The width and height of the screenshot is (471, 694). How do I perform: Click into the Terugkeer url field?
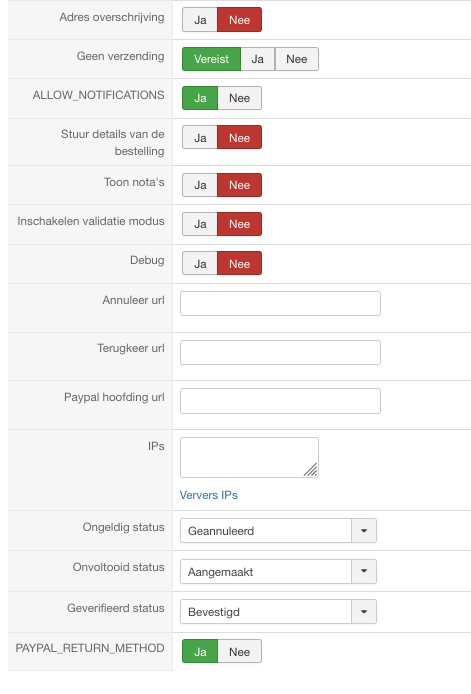(280, 352)
